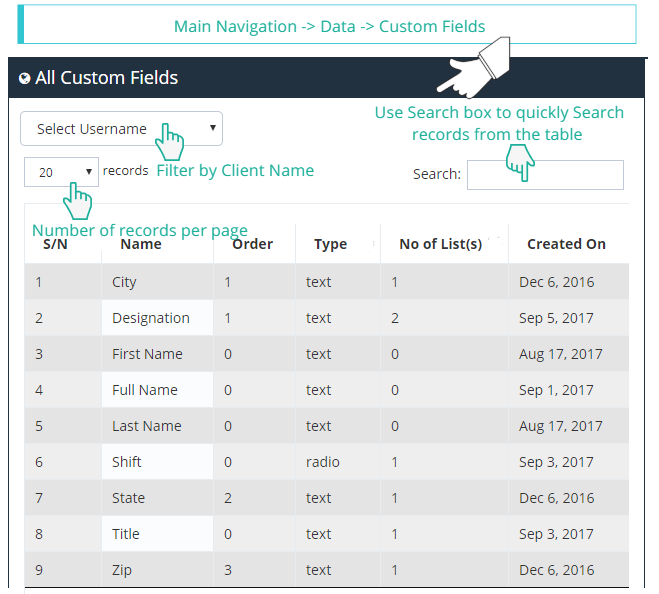
Task: Click the Main Navigation breadcrumb banner
Action: 329,26
